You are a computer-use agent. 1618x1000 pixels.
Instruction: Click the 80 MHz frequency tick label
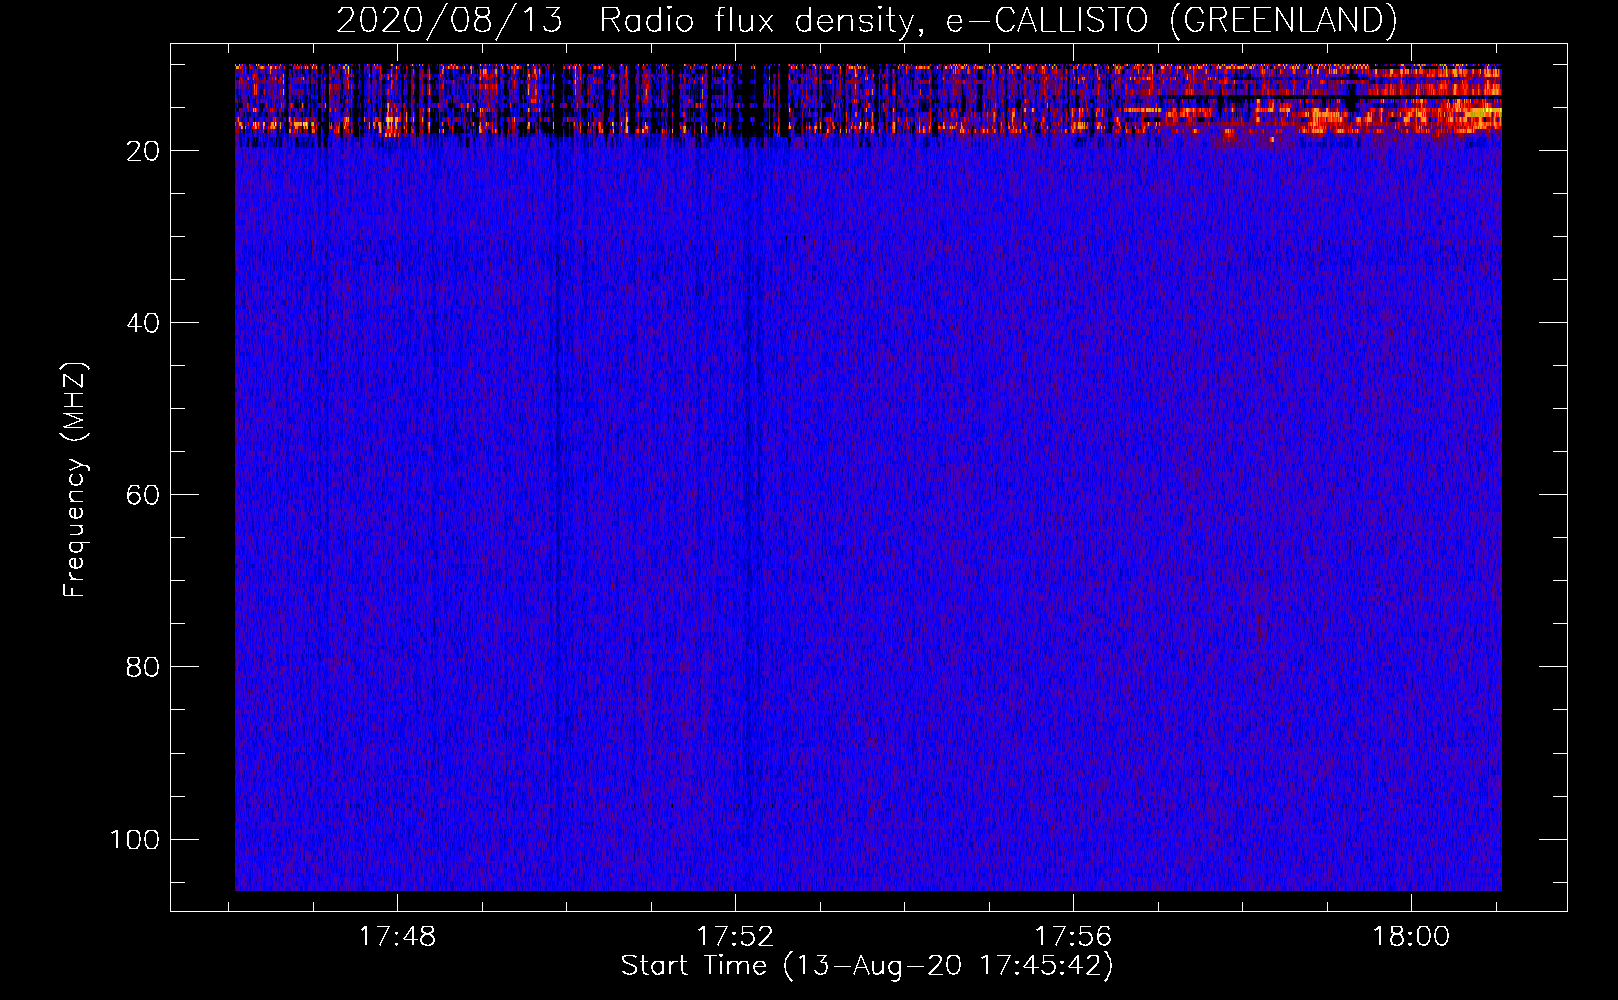[x=143, y=667]
